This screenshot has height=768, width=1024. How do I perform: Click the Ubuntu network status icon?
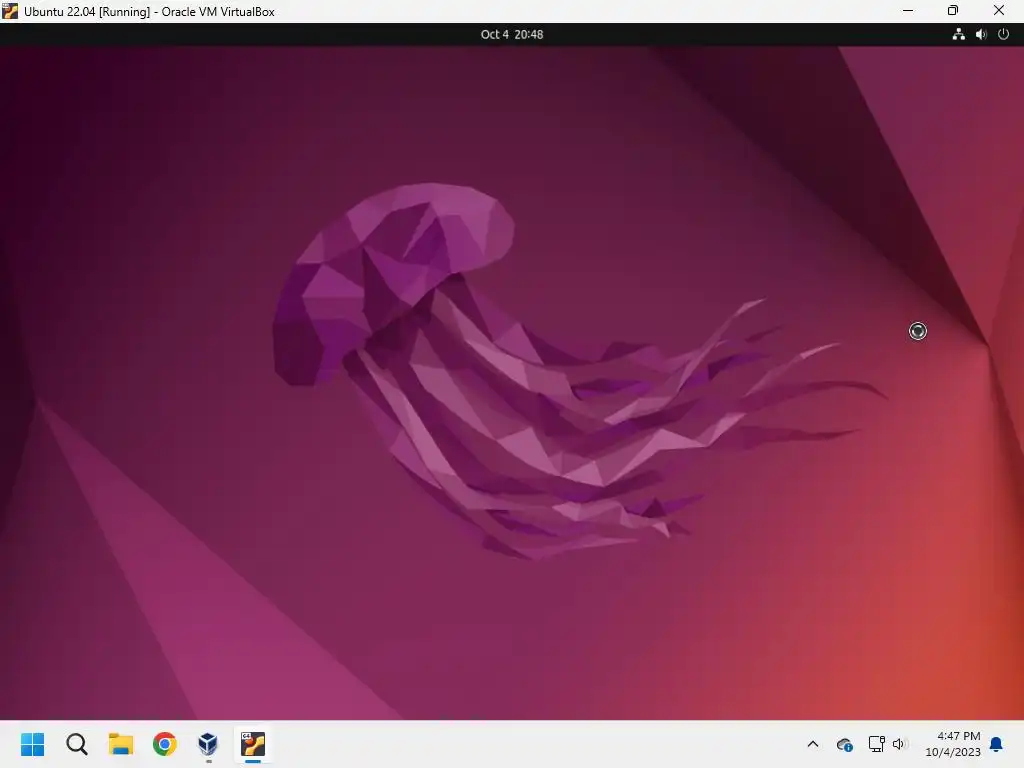958,35
